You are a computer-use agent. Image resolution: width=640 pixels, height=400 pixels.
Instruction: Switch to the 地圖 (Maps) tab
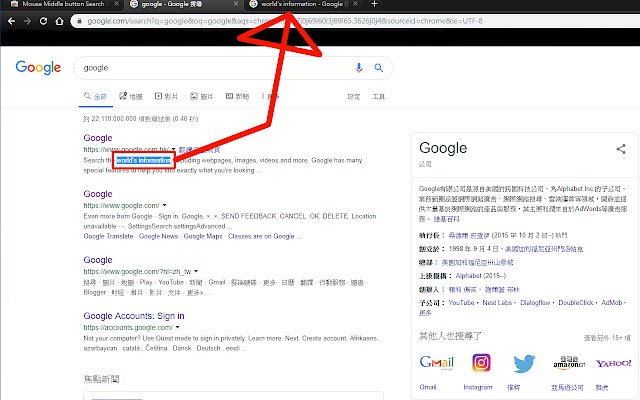(x=131, y=96)
